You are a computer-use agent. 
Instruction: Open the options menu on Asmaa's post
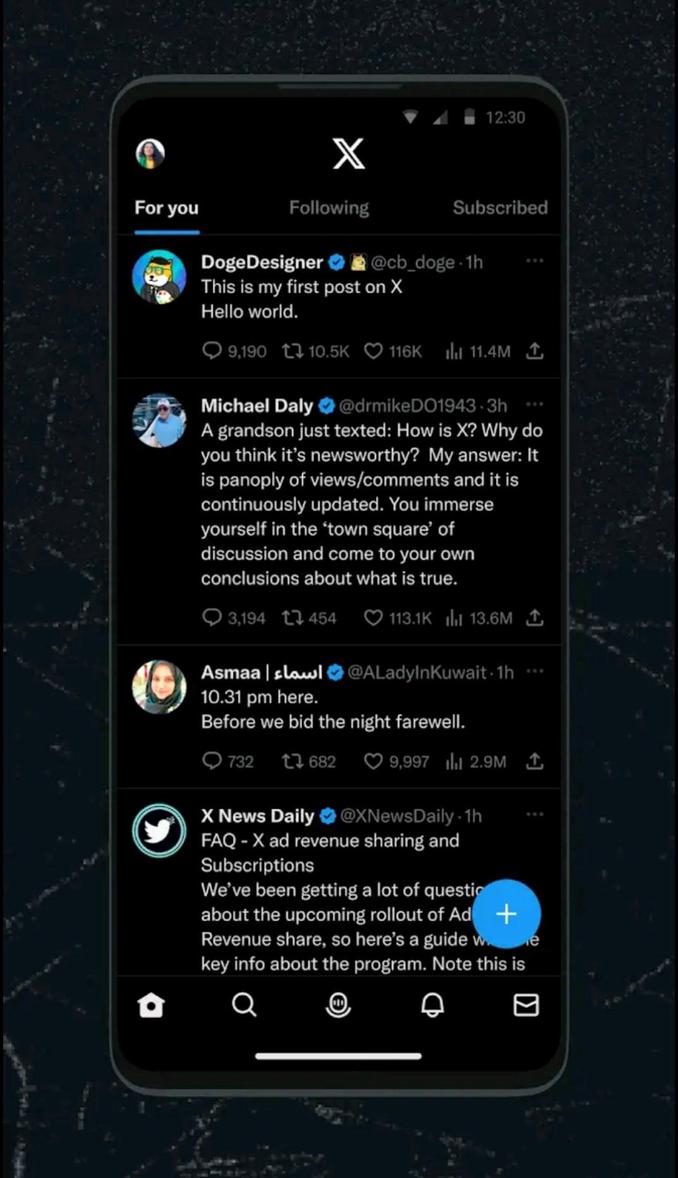(534, 672)
